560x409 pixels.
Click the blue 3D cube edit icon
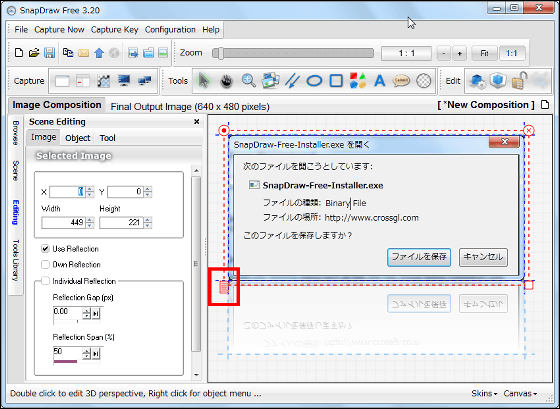(498, 80)
